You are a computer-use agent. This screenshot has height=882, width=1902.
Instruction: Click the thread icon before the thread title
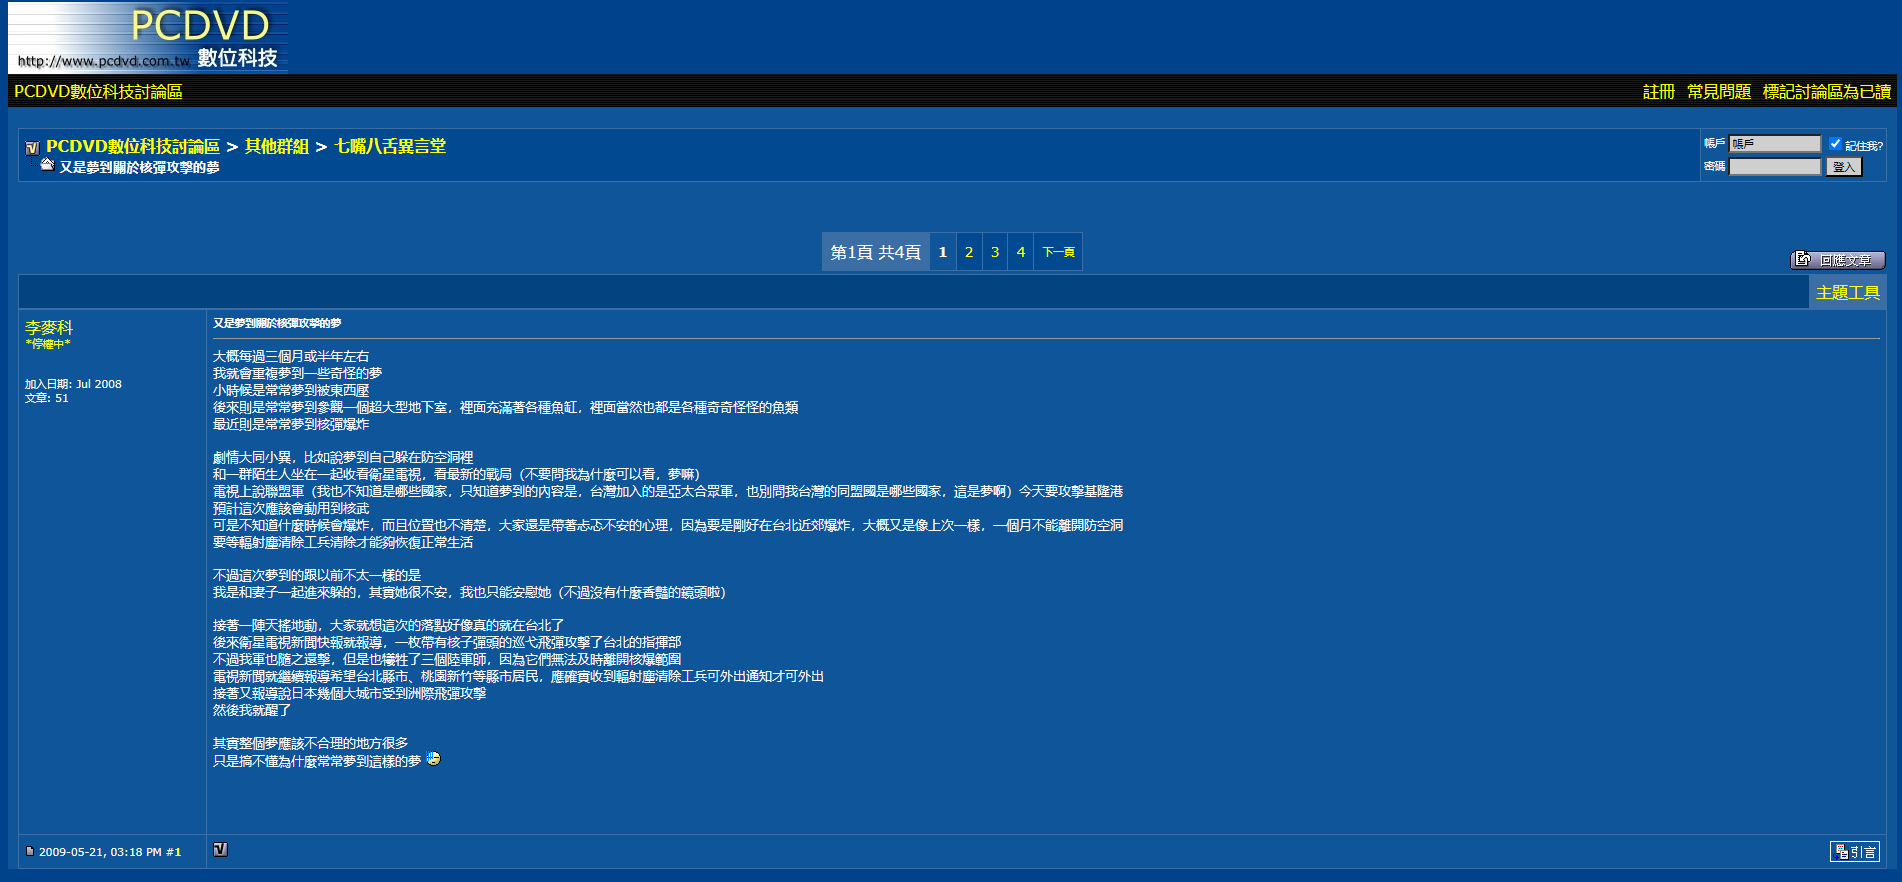point(47,165)
